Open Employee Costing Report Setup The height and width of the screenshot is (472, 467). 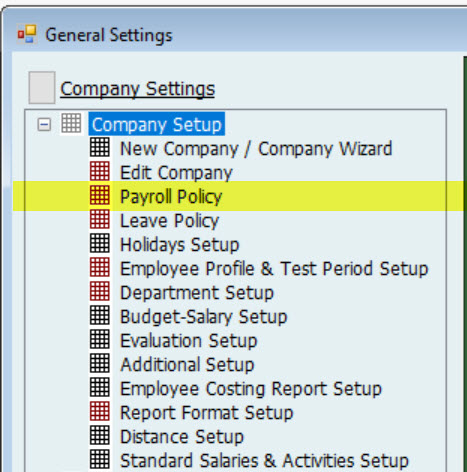(x=251, y=389)
